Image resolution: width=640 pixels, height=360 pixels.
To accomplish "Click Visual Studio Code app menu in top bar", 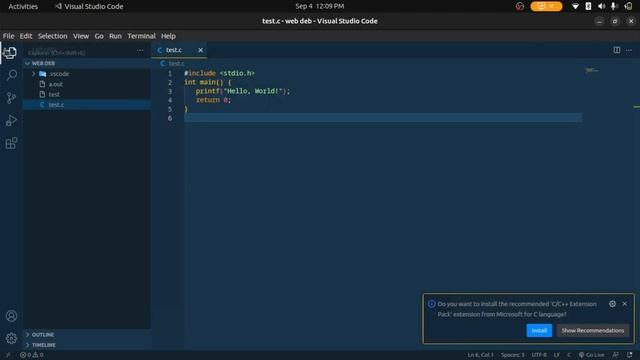I will point(89,6).
